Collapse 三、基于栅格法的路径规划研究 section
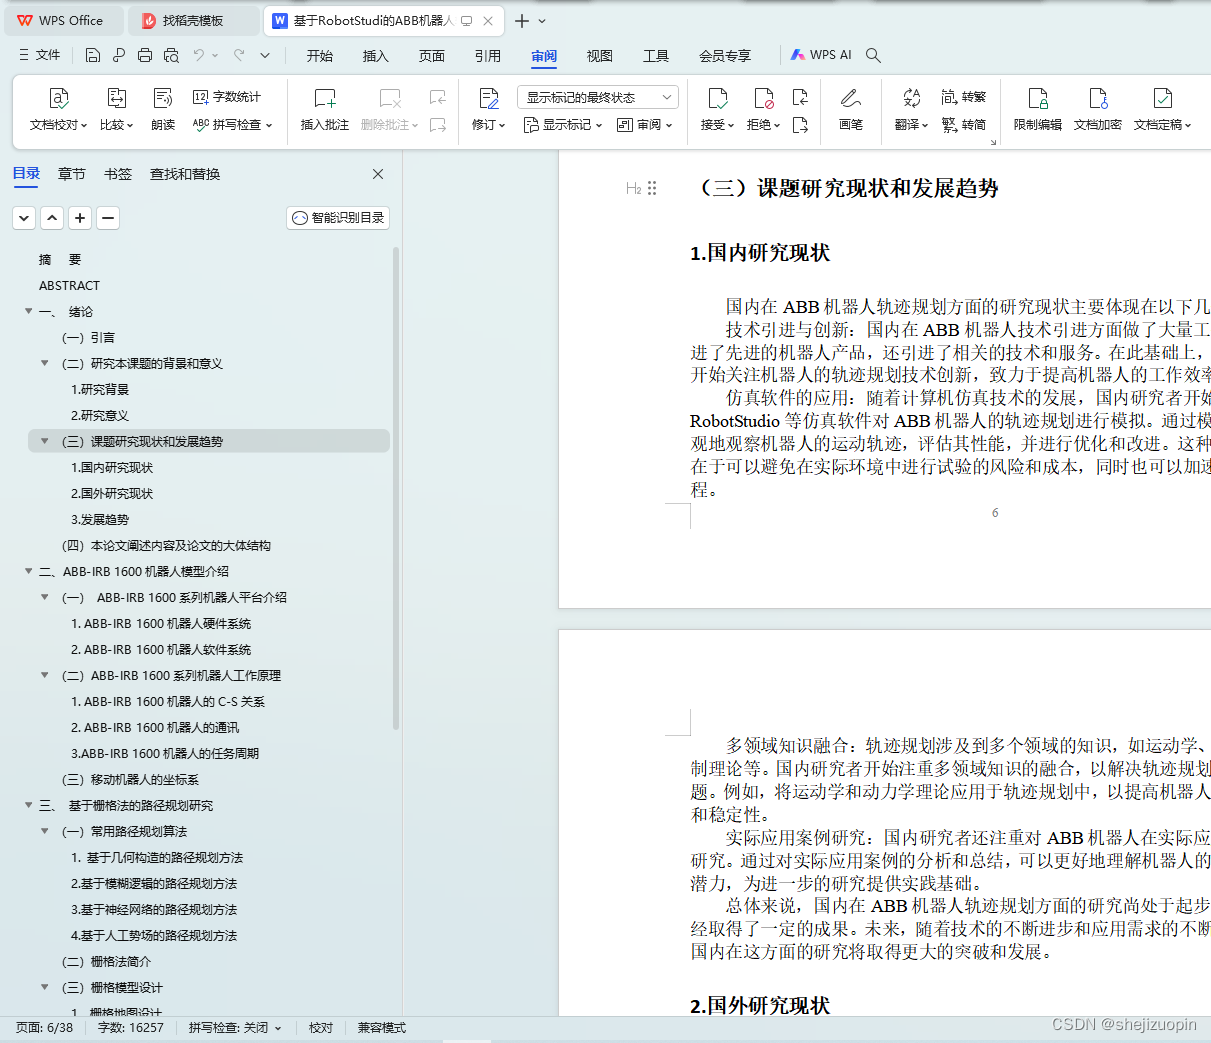 tap(29, 805)
